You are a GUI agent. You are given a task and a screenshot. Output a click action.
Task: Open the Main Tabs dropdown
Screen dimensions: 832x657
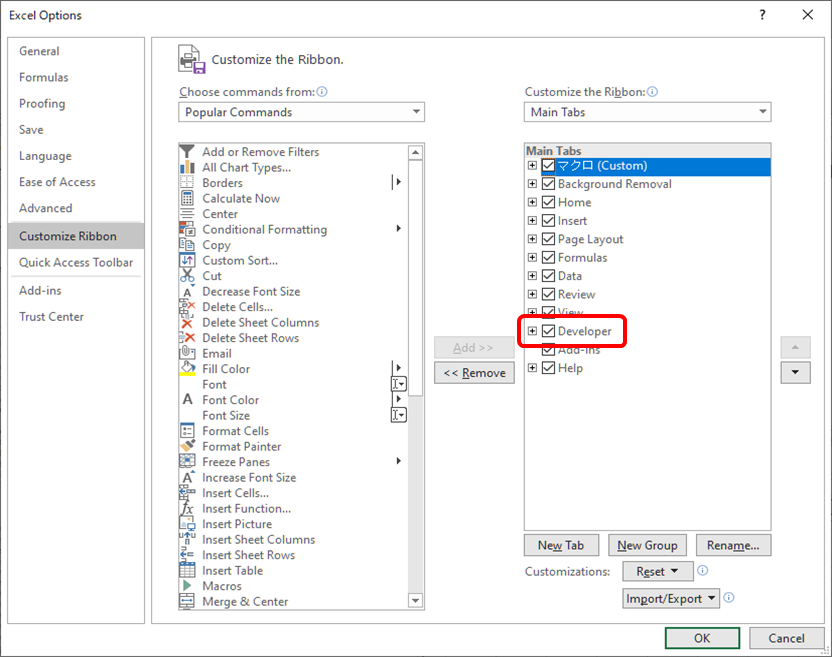tap(647, 112)
